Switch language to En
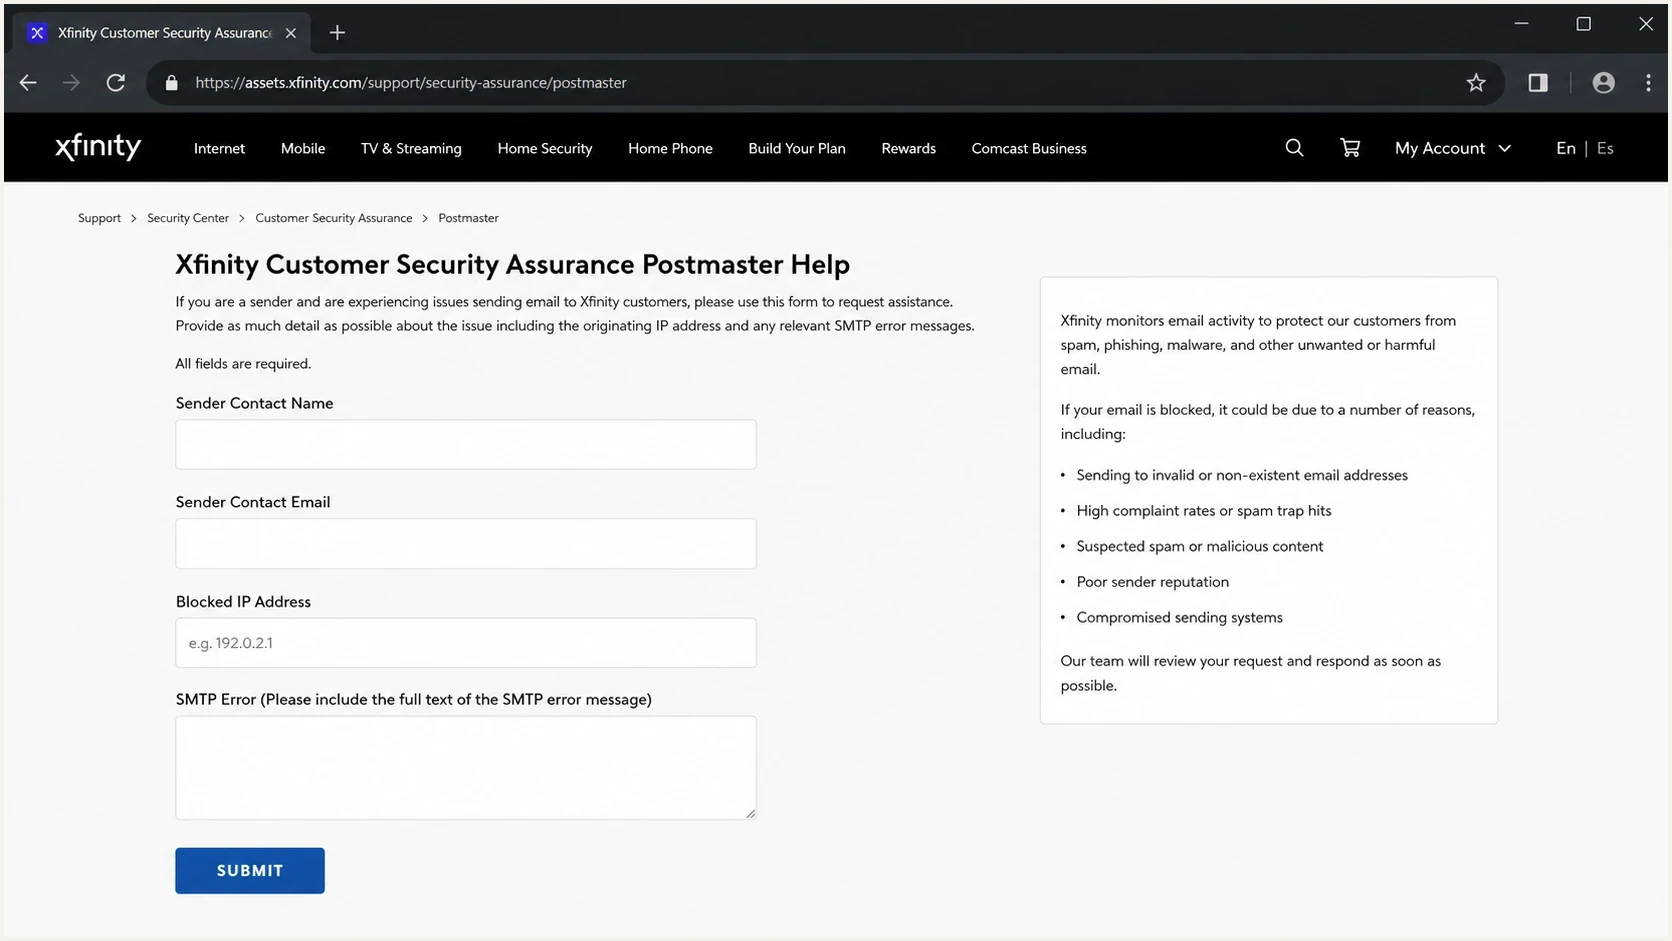The width and height of the screenshot is (1672, 941). pos(1566,148)
